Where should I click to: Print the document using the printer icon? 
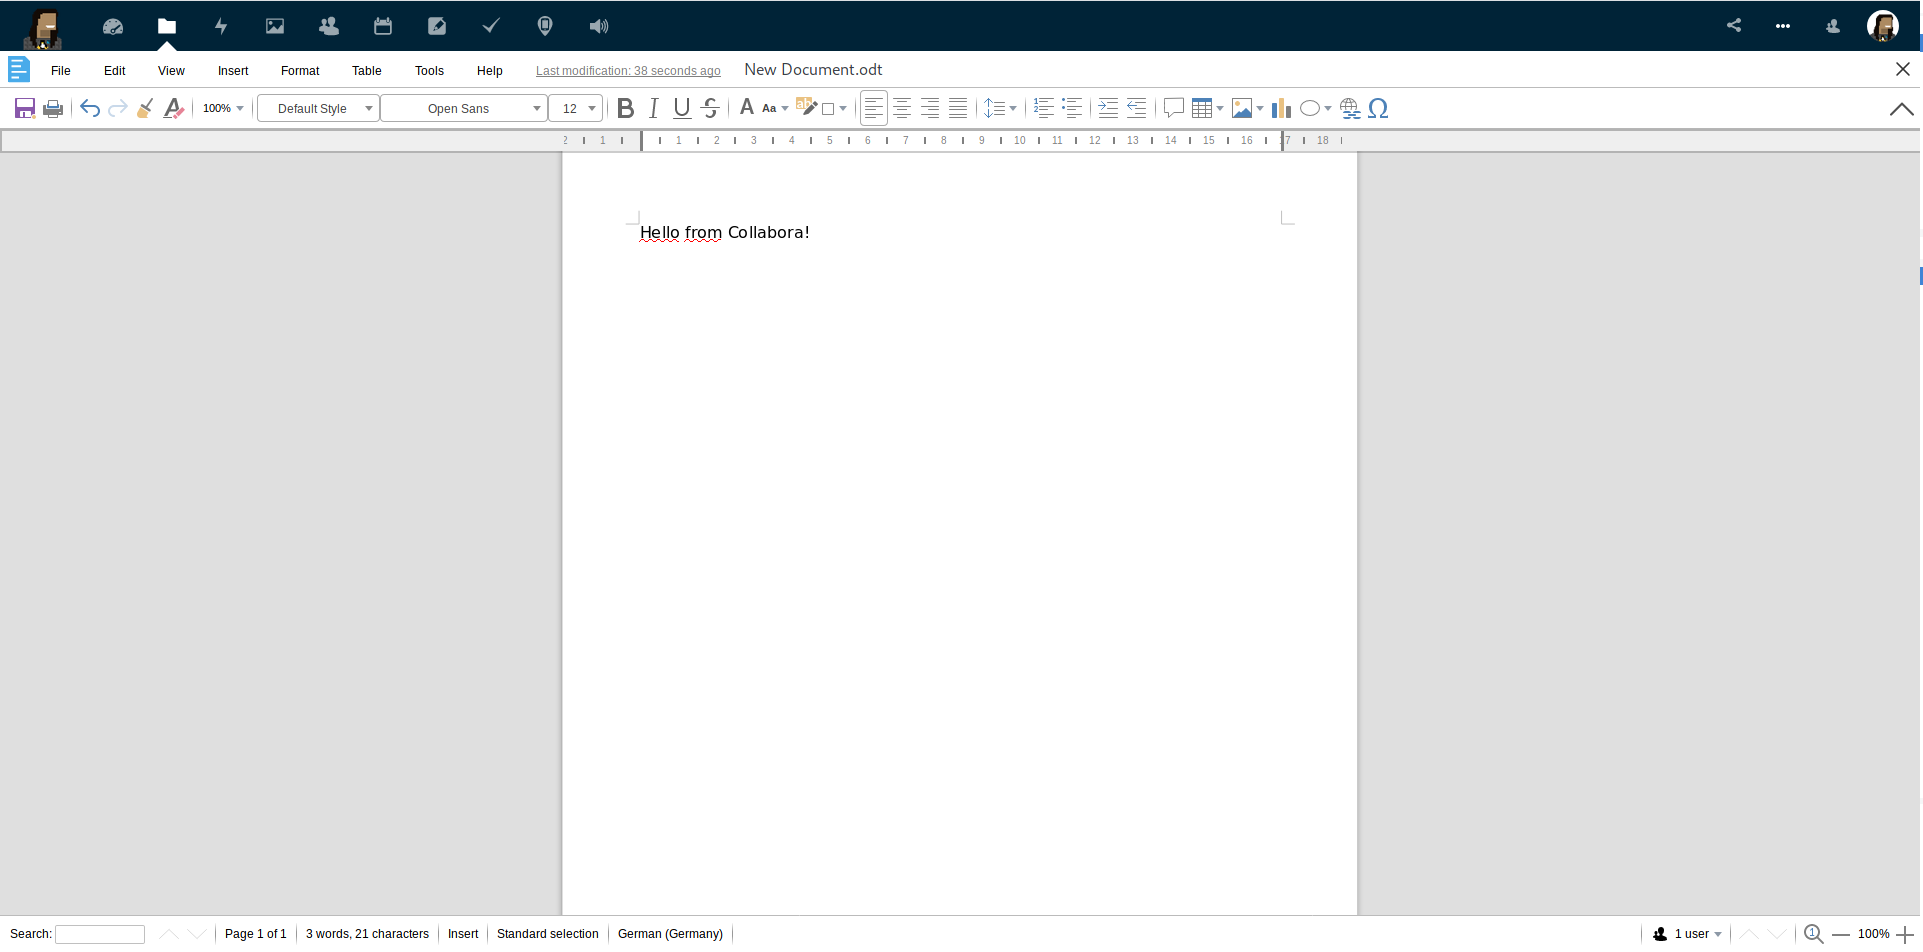coord(53,108)
